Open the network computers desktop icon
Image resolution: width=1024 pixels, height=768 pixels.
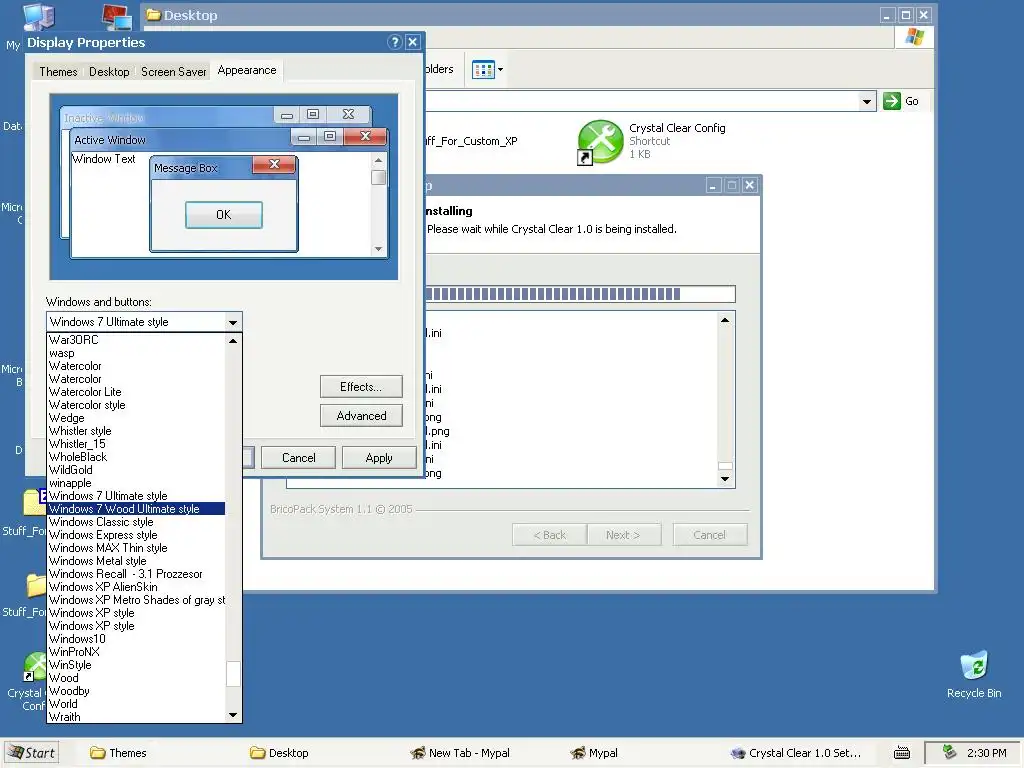coord(118,16)
